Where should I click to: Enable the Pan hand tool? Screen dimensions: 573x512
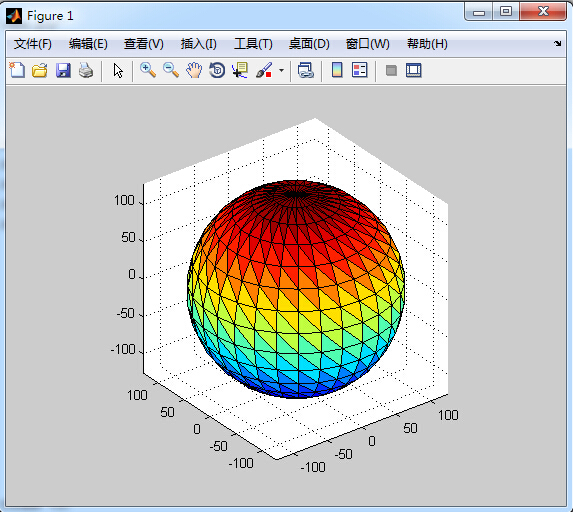(x=194, y=70)
